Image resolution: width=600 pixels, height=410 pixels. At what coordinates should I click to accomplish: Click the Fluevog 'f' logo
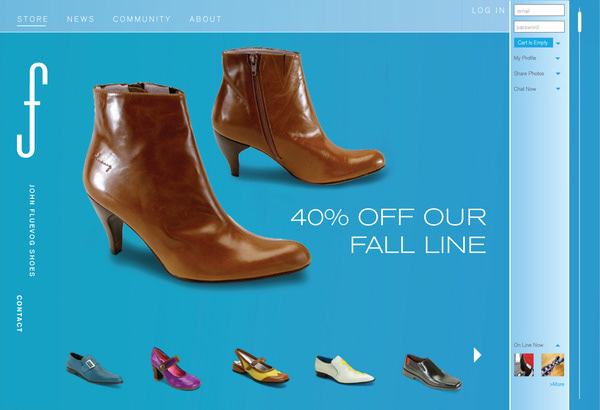[x=32, y=110]
